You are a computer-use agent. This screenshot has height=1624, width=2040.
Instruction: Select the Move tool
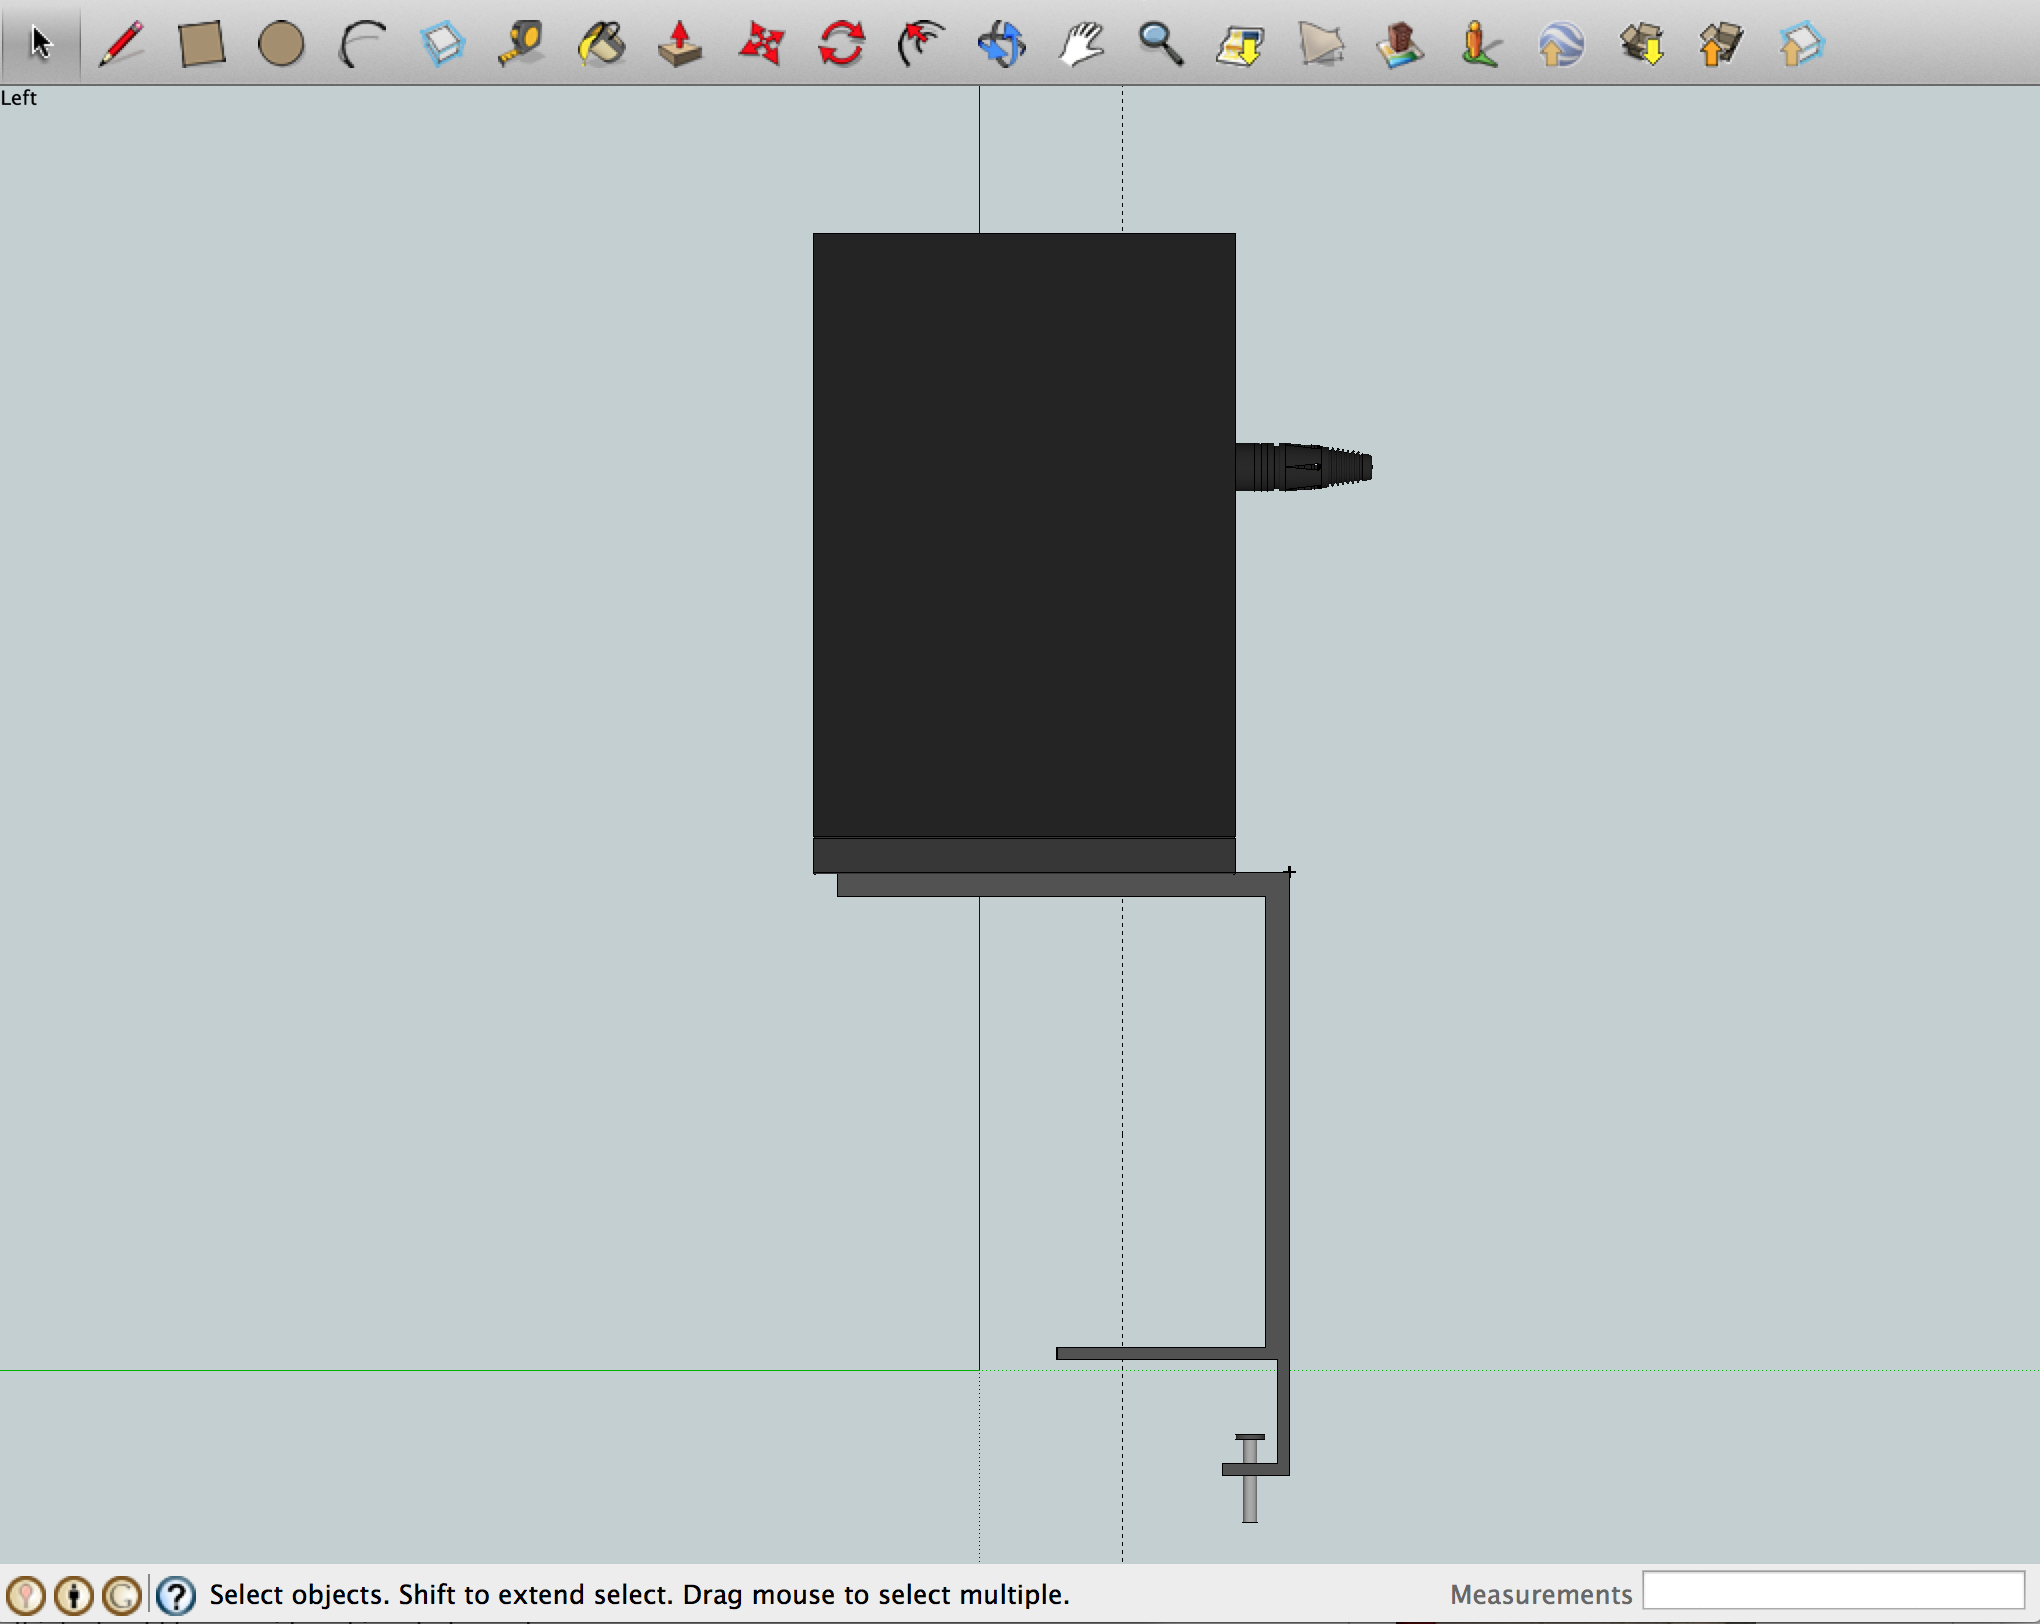point(761,44)
